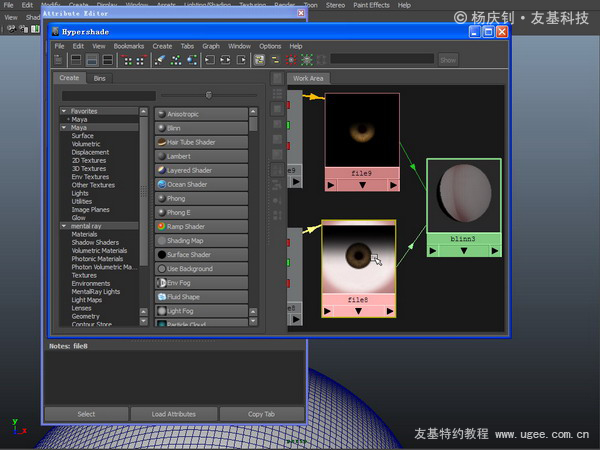Screen dimensions: 600x450
Task: Click file9 node output connection arrow
Action: [x=393, y=185]
